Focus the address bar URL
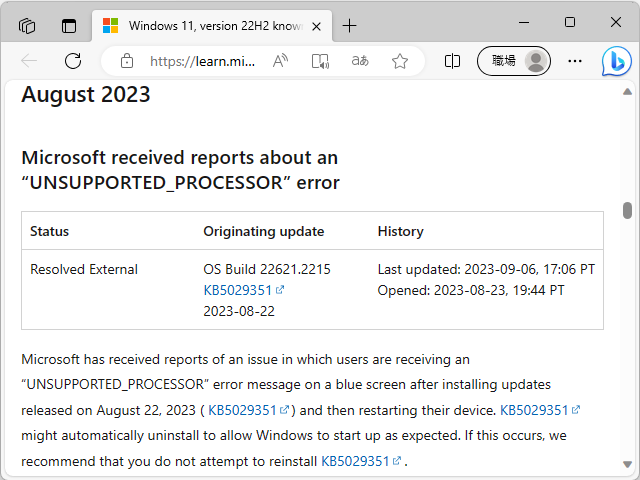The height and width of the screenshot is (480, 640). [x=202, y=61]
